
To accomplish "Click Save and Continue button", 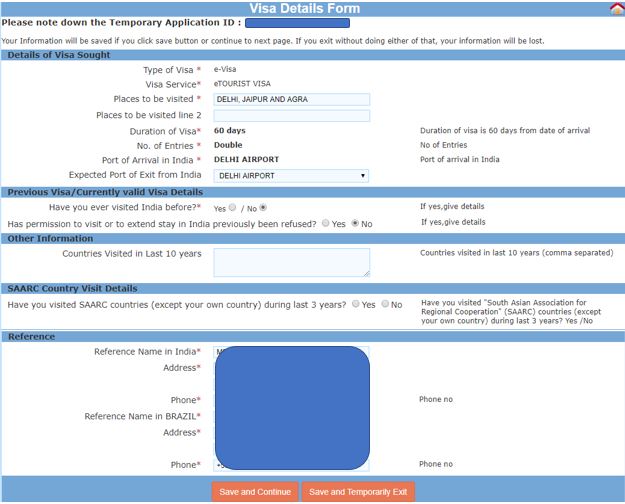I will click(x=255, y=492).
